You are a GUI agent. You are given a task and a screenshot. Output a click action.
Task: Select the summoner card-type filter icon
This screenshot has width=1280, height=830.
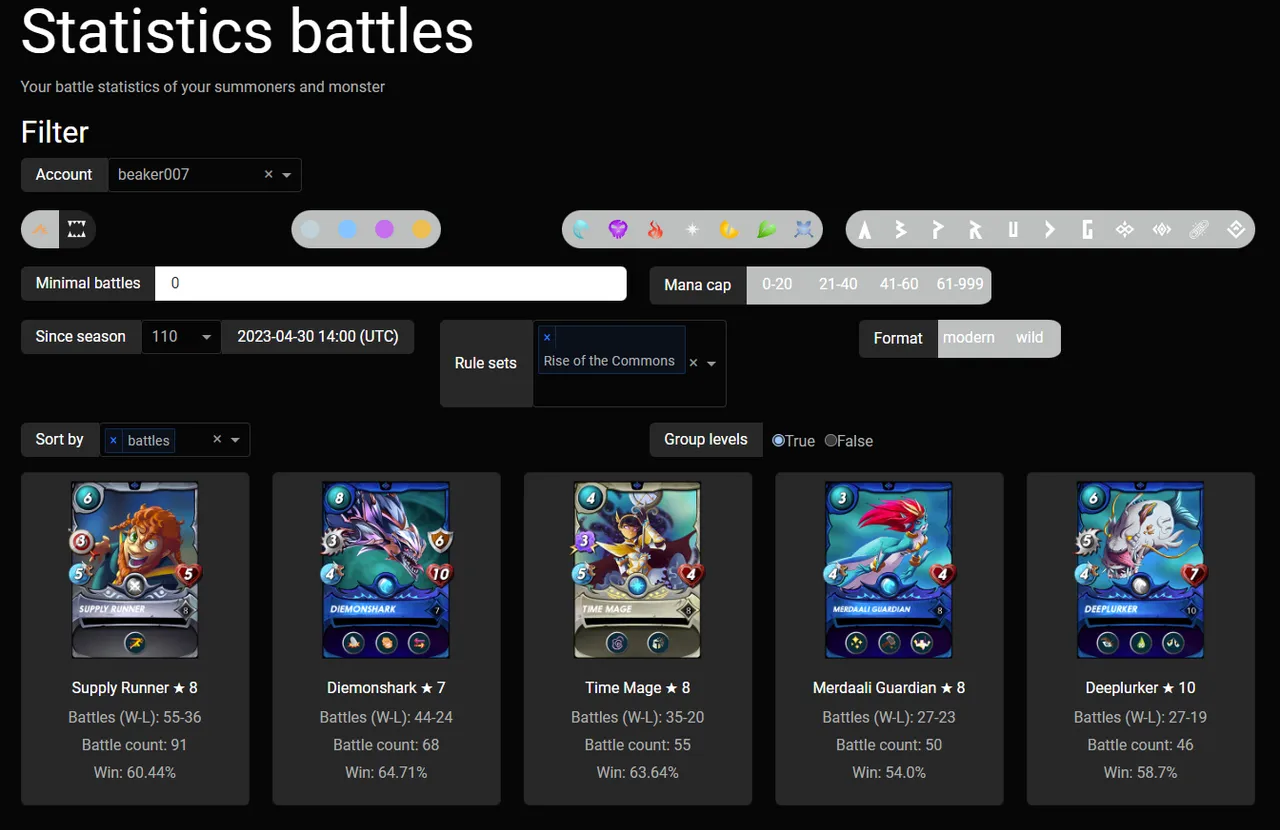pos(40,230)
